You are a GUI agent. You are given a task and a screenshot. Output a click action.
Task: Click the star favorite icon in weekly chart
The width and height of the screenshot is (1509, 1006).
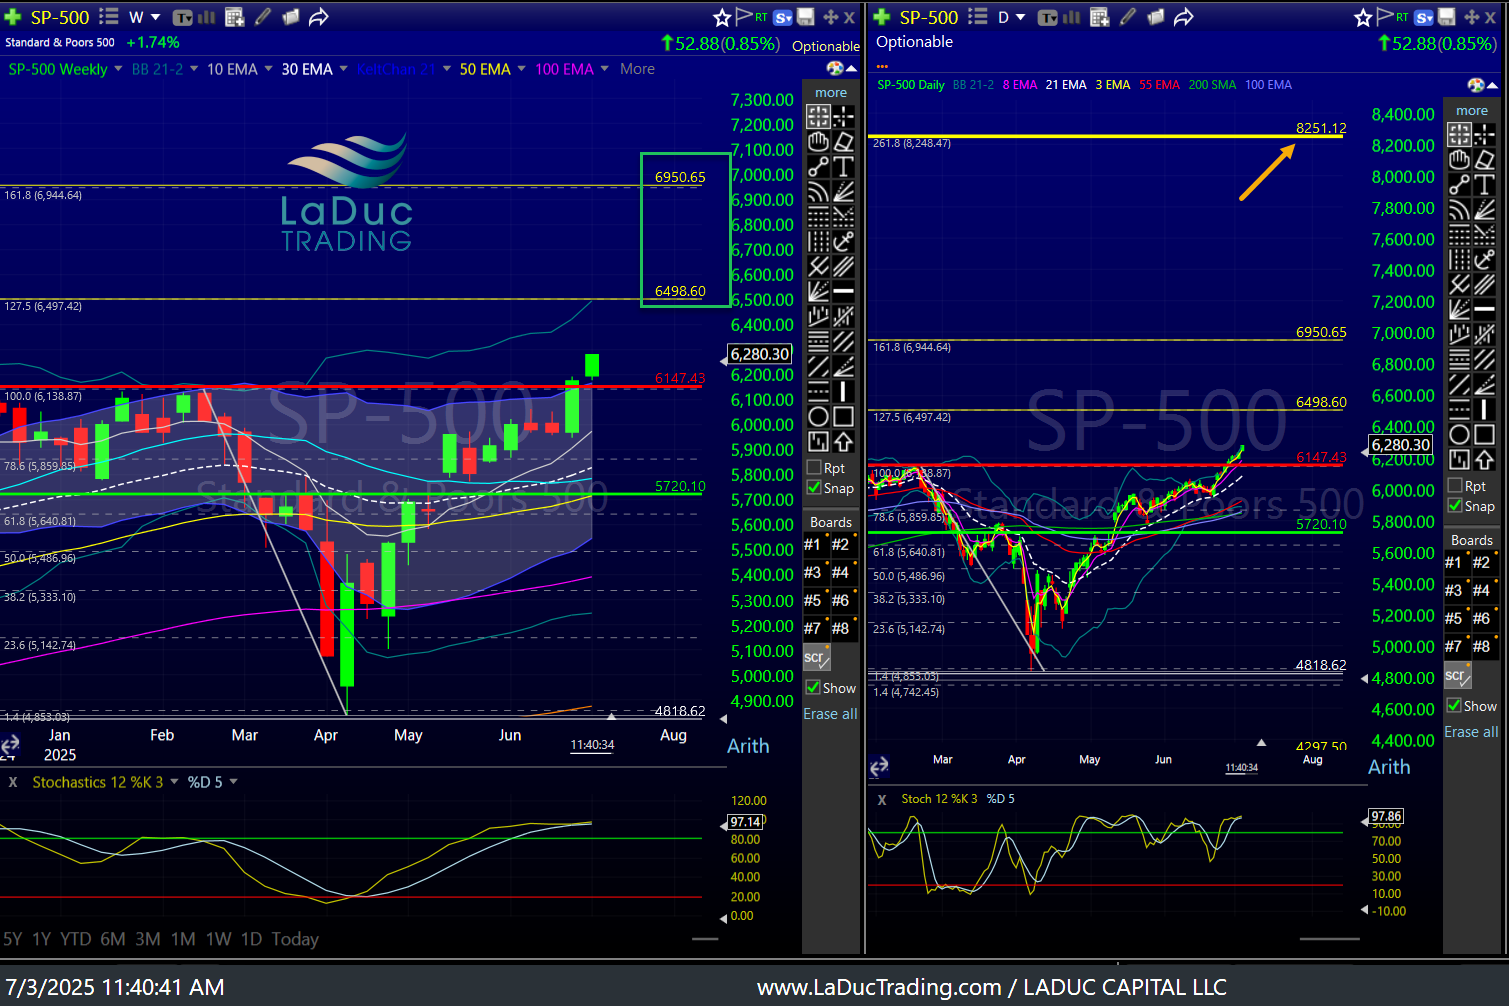click(x=722, y=17)
